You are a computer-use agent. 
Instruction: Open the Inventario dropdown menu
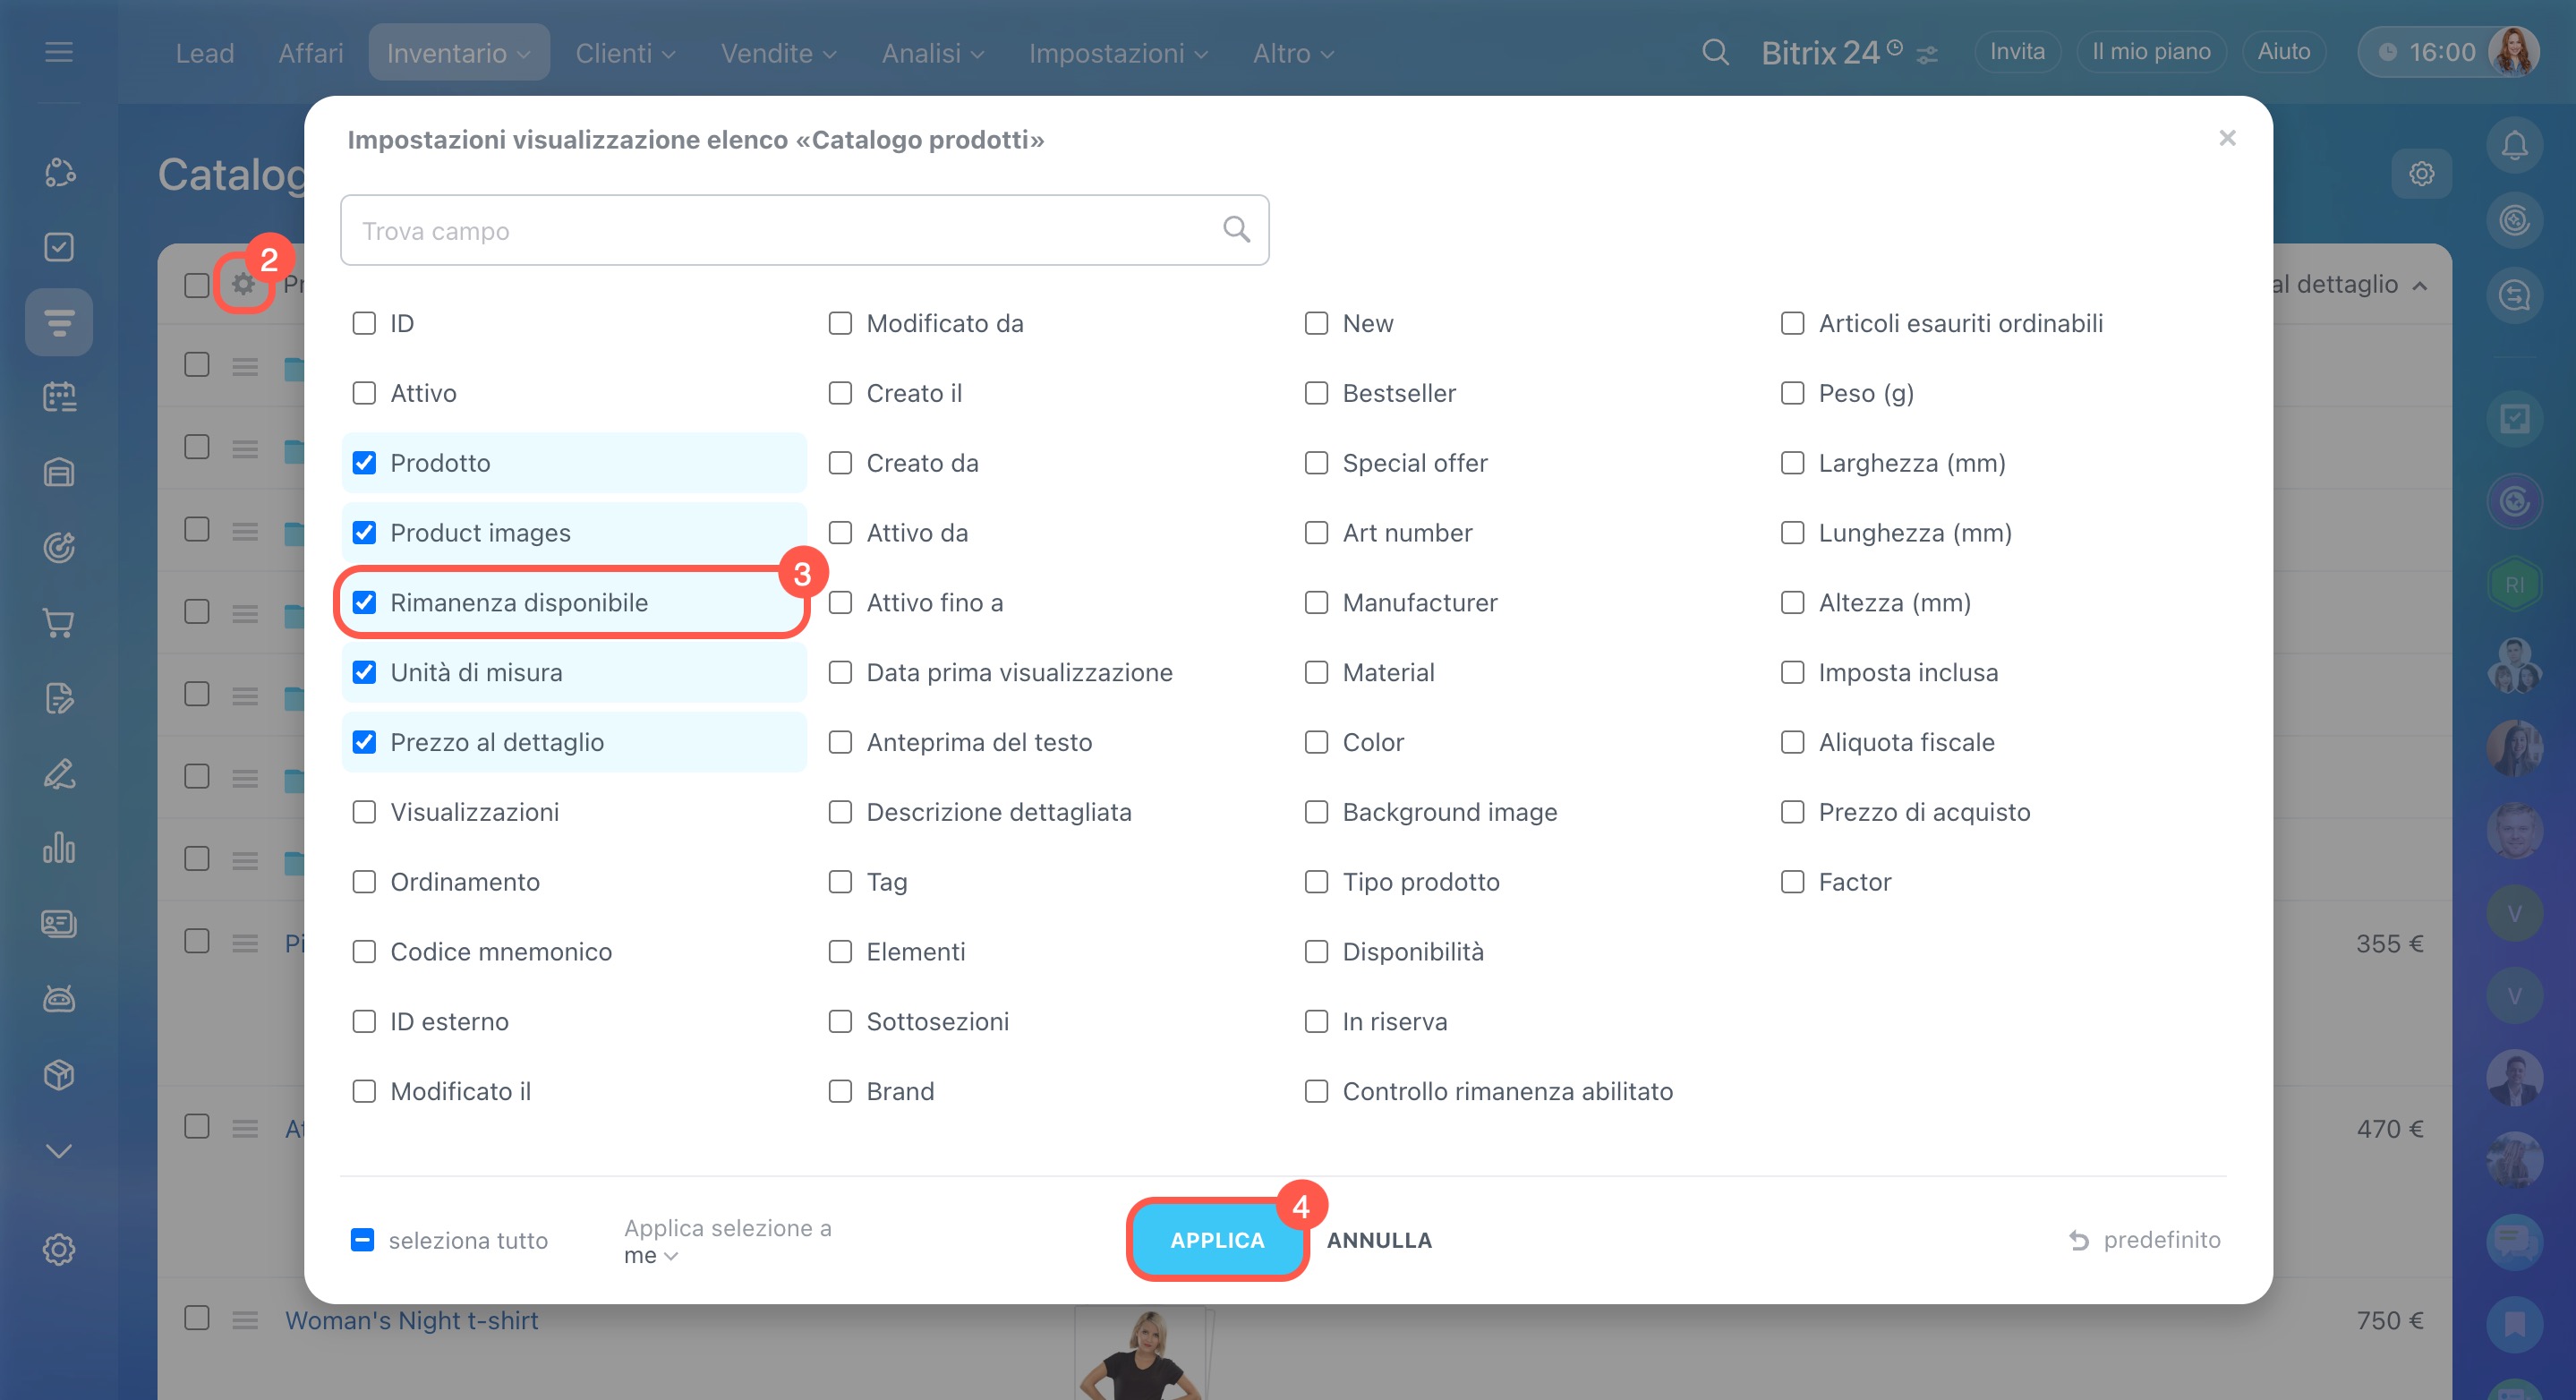coord(458,53)
